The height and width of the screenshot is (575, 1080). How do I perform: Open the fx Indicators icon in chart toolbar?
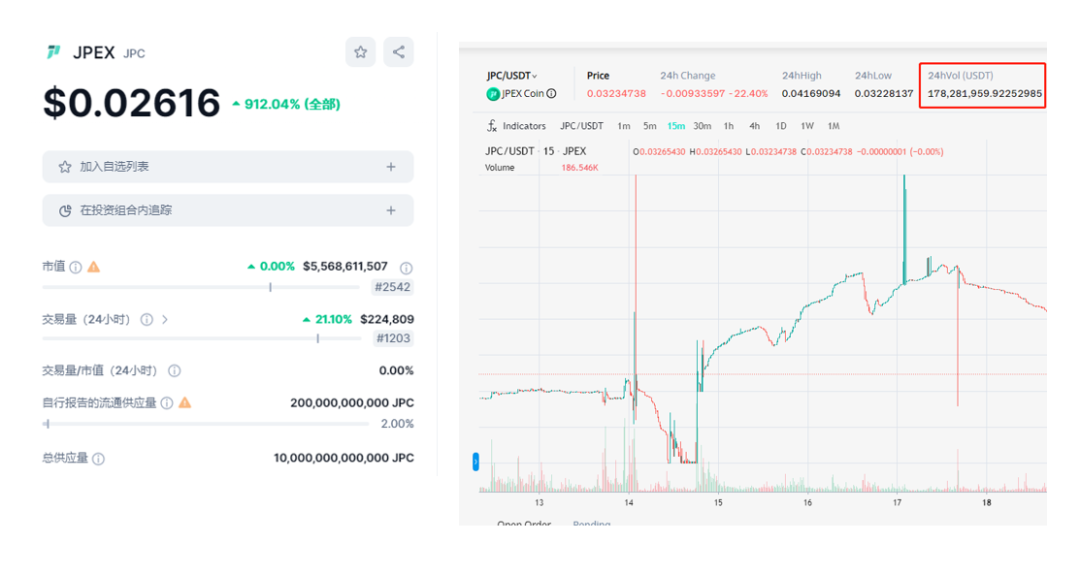[x=492, y=126]
